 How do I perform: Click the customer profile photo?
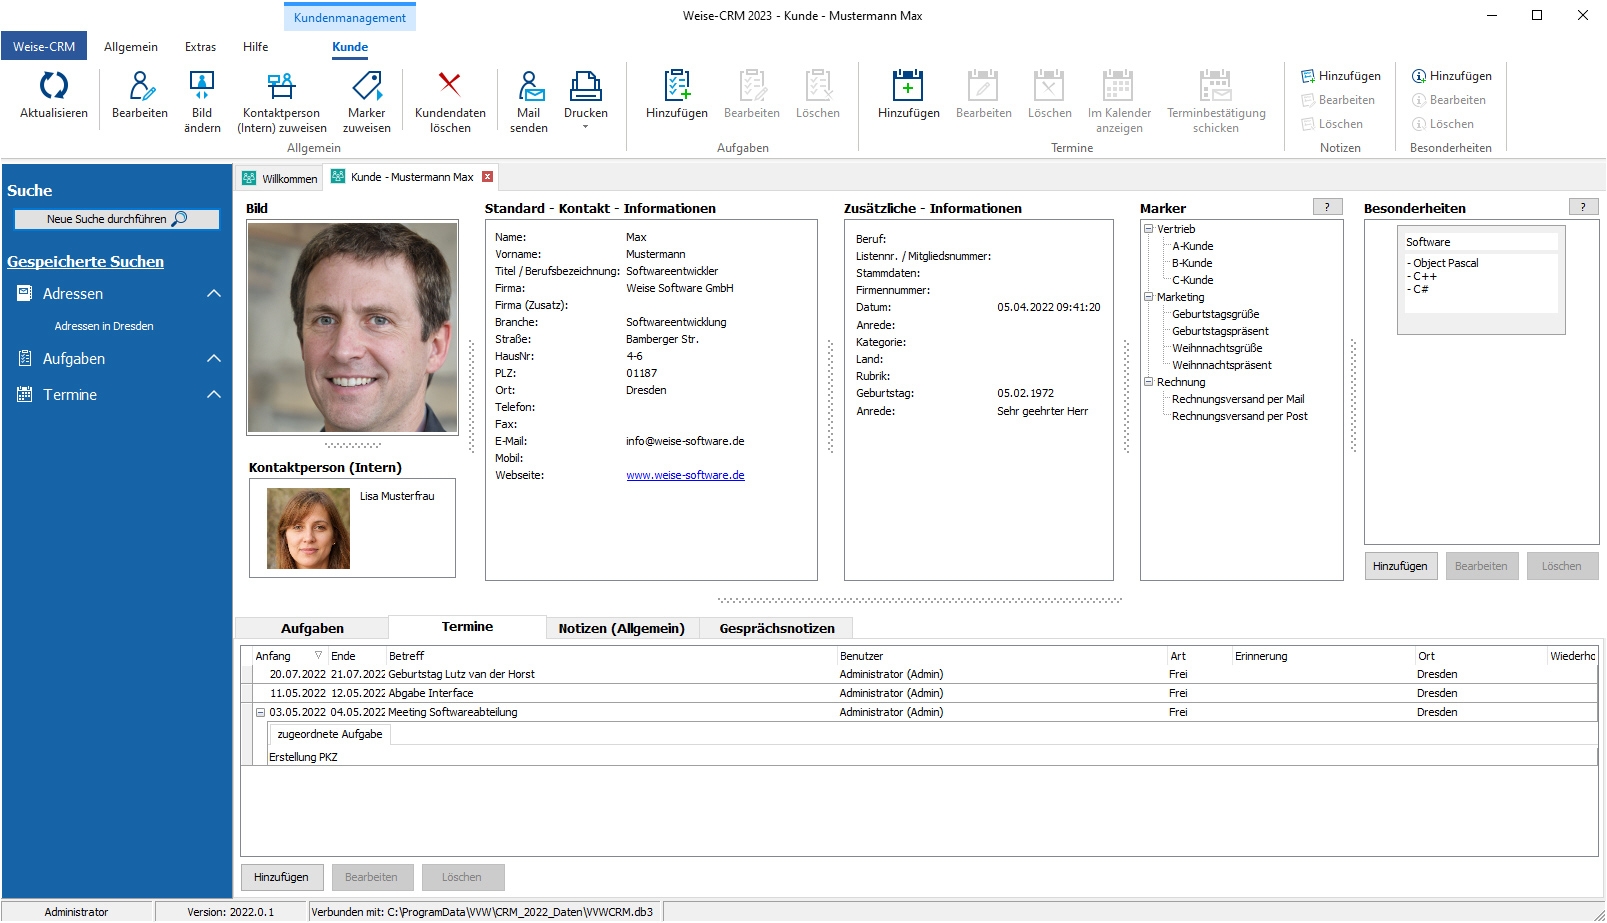coord(352,327)
